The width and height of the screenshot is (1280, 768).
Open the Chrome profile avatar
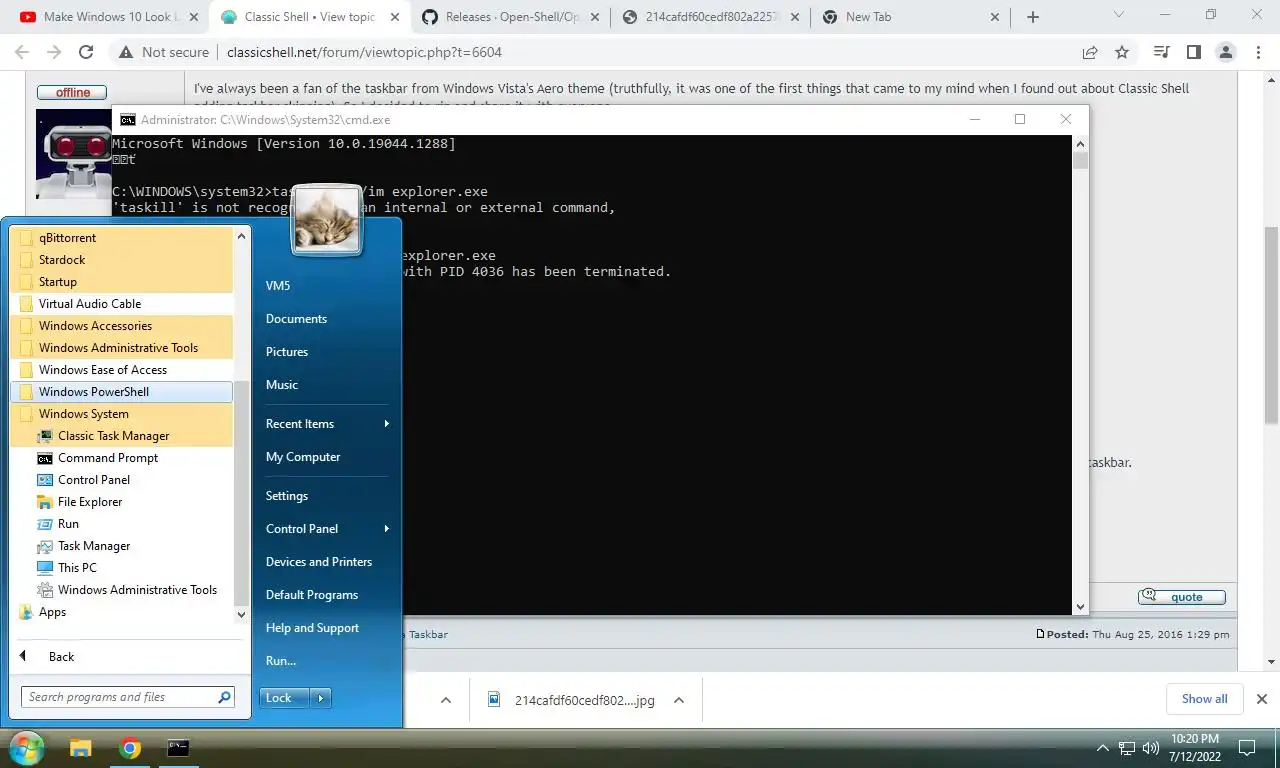[1226, 52]
